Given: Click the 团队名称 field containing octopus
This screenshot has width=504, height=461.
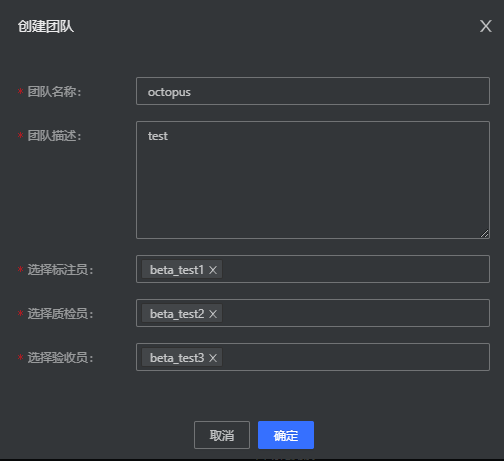Looking at the screenshot, I should [x=313, y=91].
